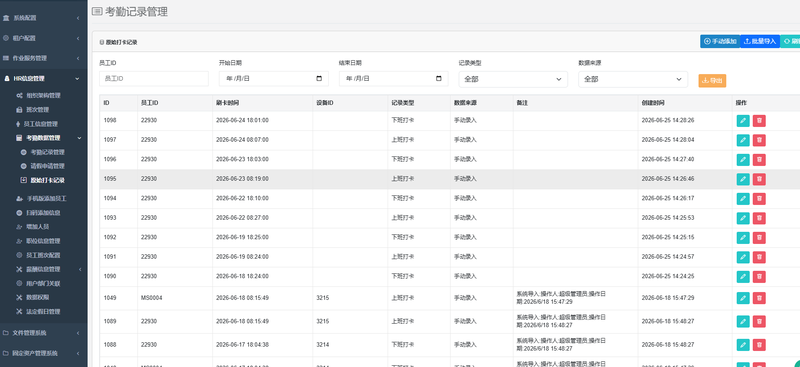Expand the 文件管理系统 sidebar section
The image size is (800, 367).
click(x=42, y=333)
